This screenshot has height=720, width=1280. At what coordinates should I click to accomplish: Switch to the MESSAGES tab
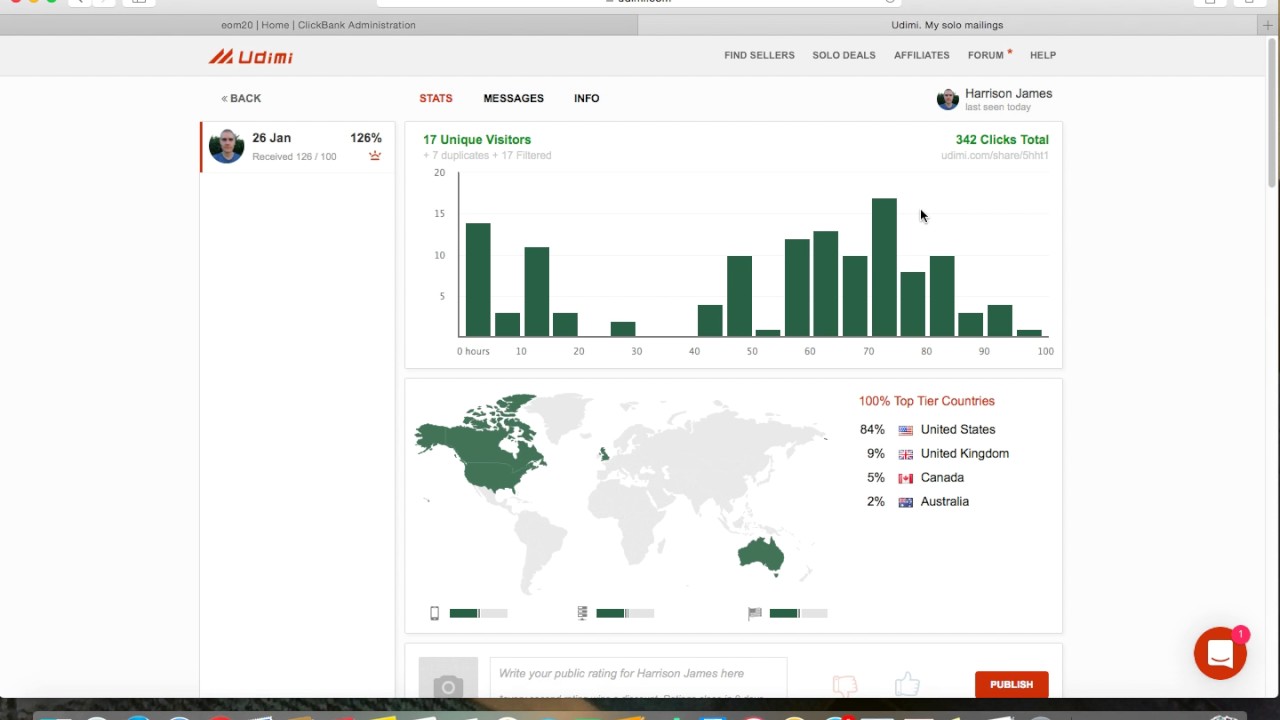coord(513,98)
